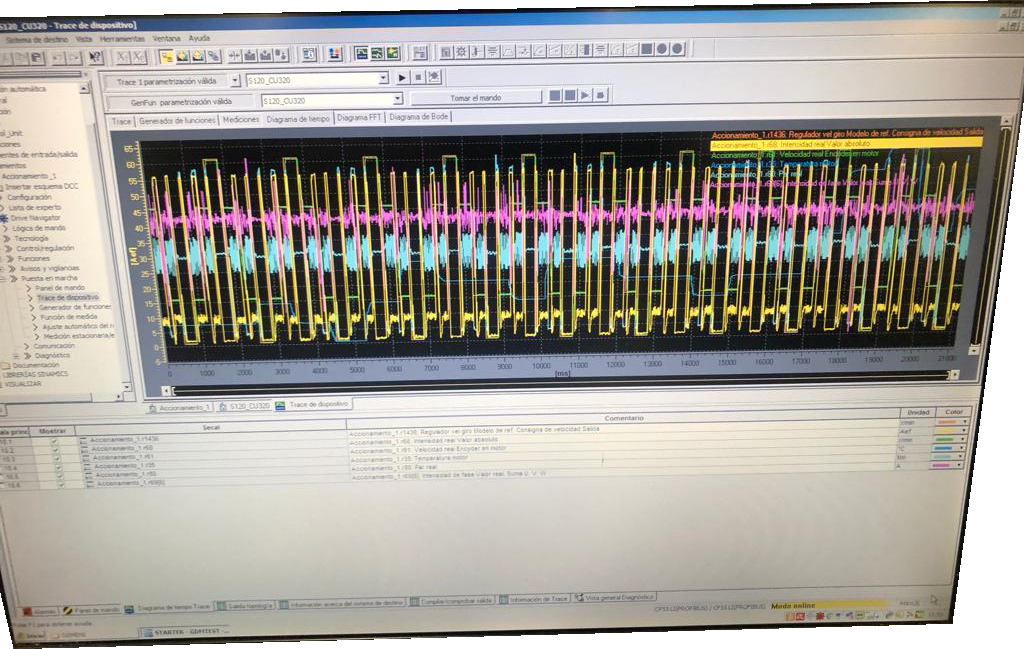Click the context help pointer icon
This screenshot has width=1024, height=649.
[x=95, y=57]
